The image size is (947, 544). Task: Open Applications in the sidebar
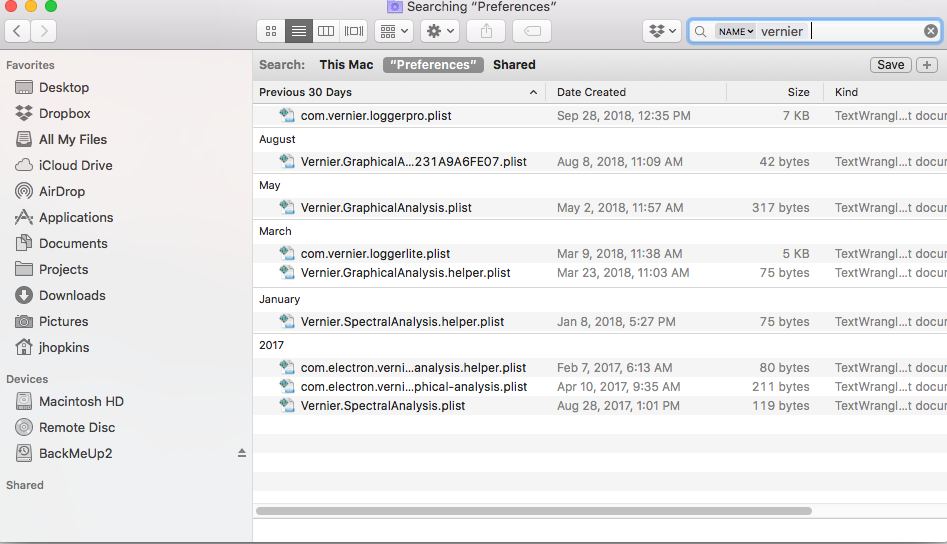76,217
